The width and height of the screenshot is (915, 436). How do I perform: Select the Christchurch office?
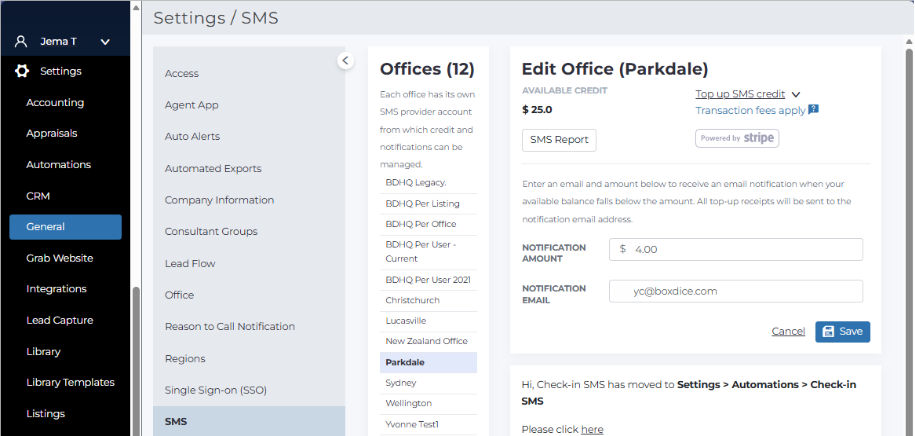click(x=428, y=300)
